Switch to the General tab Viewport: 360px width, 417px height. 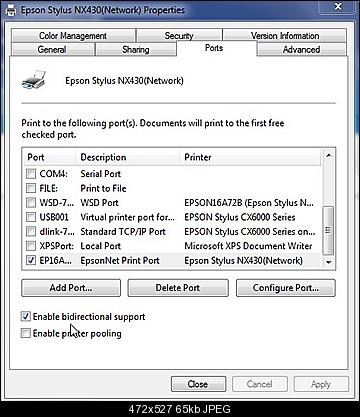coord(52,50)
